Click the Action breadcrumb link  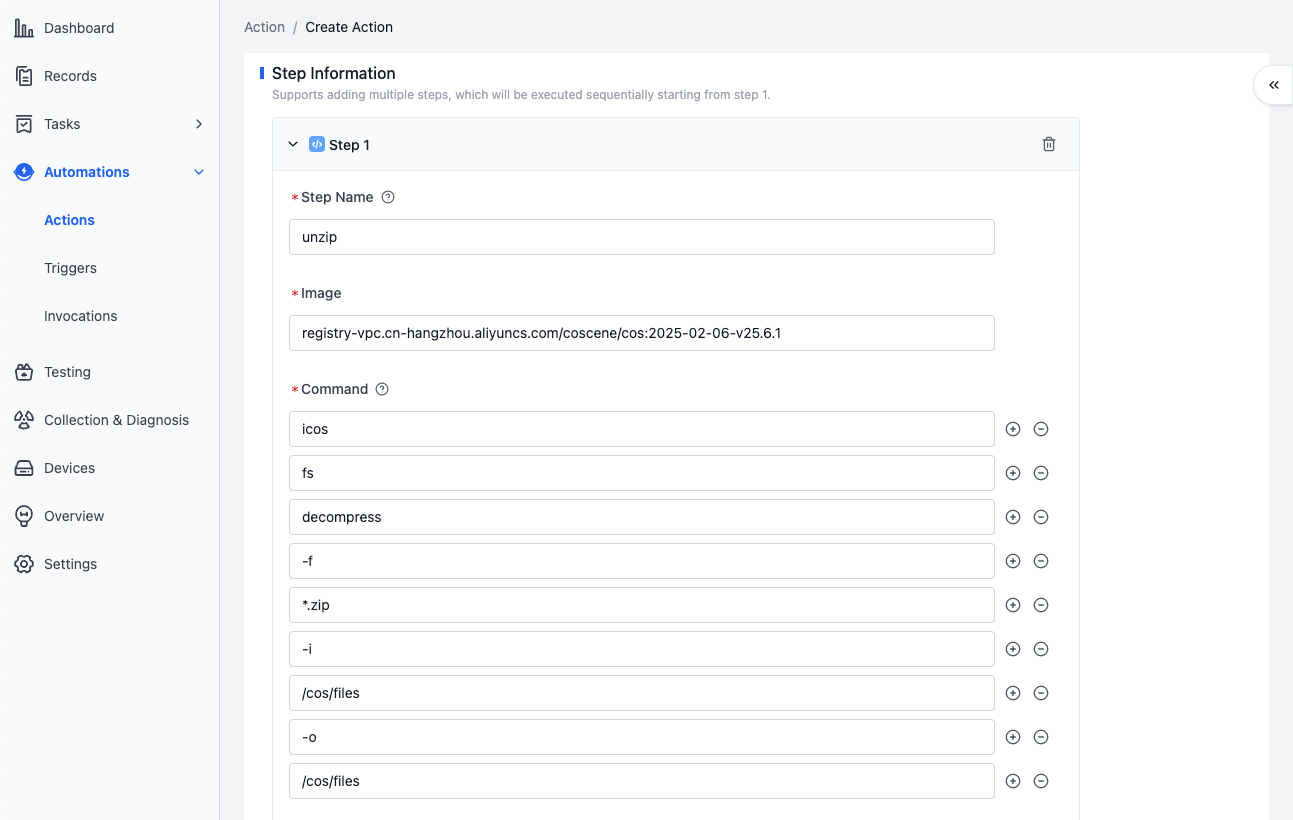pos(264,27)
